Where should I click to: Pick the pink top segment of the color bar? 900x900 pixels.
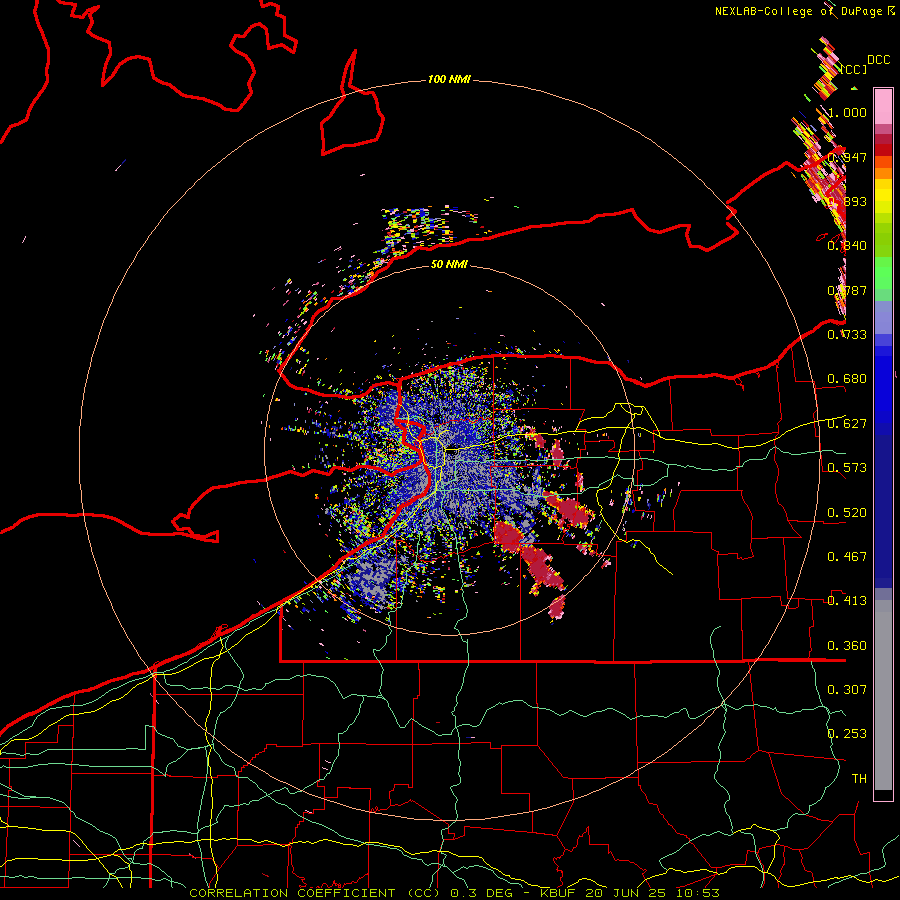(883, 106)
